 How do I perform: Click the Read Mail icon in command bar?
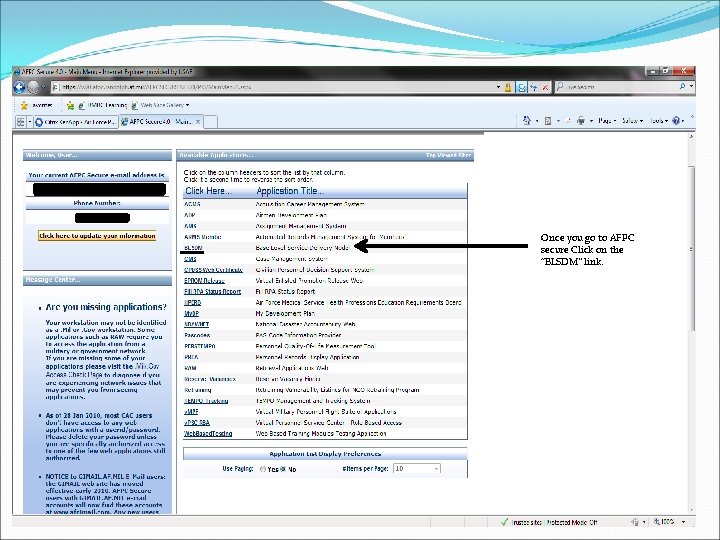(x=568, y=121)
